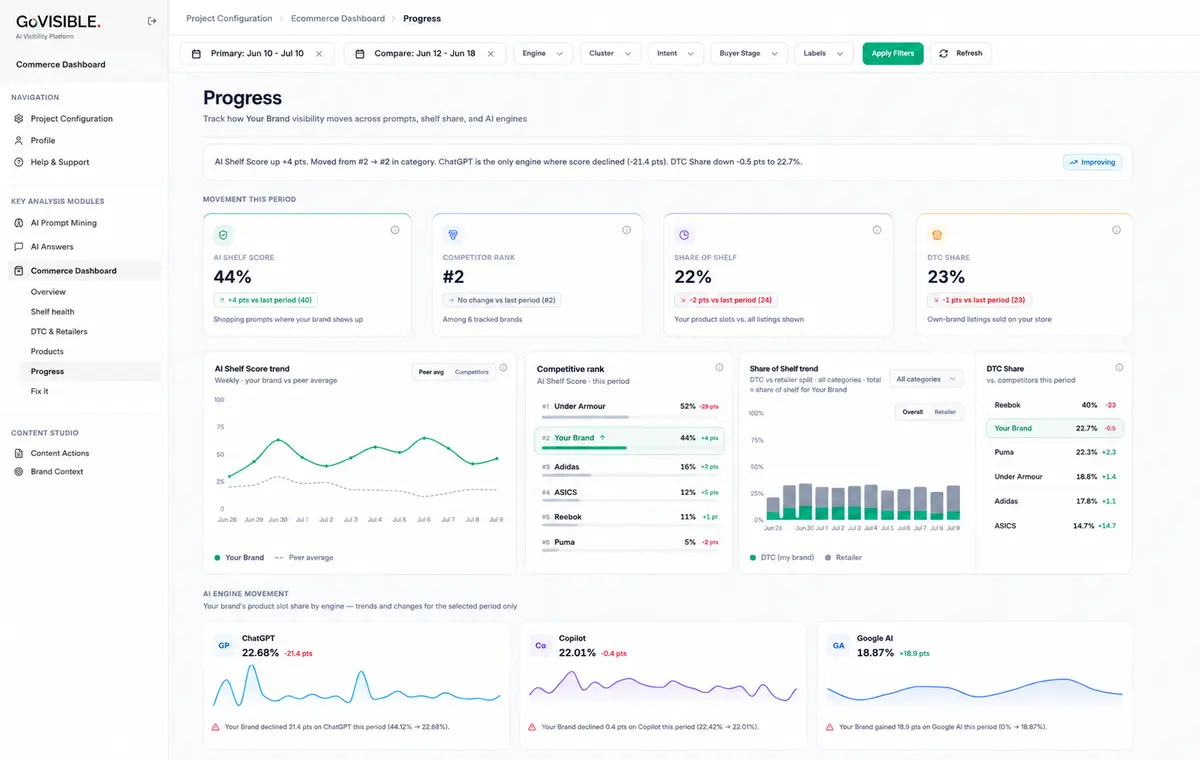Viewport: 1200px width, 760px height.
Task: Collapse sidebar via the logout arrow icon
Action: pos(151,21)
